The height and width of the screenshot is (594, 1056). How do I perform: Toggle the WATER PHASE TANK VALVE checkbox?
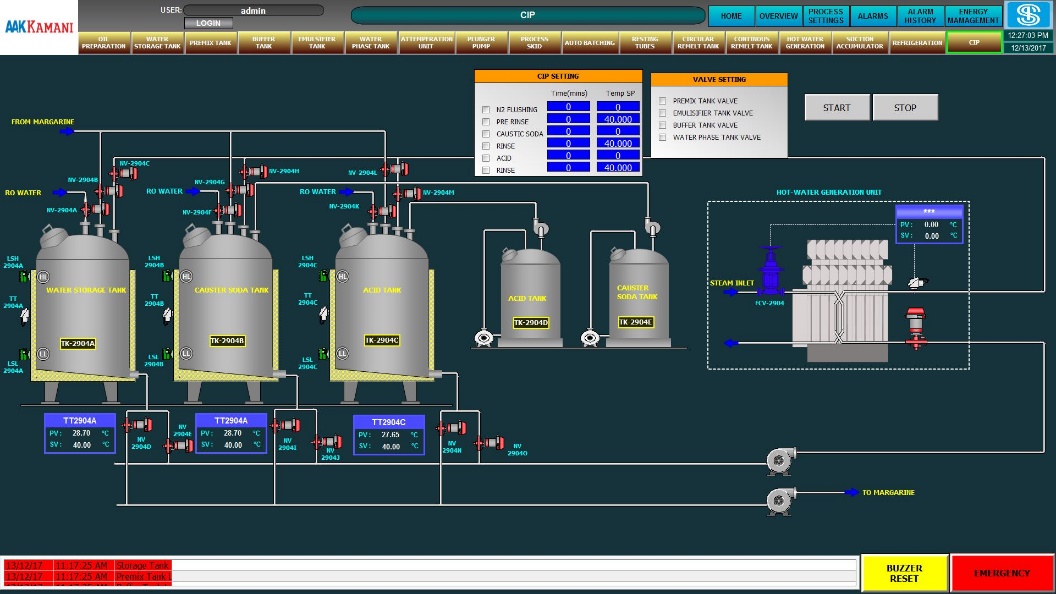pyautogui.click(x=663, y=137)
